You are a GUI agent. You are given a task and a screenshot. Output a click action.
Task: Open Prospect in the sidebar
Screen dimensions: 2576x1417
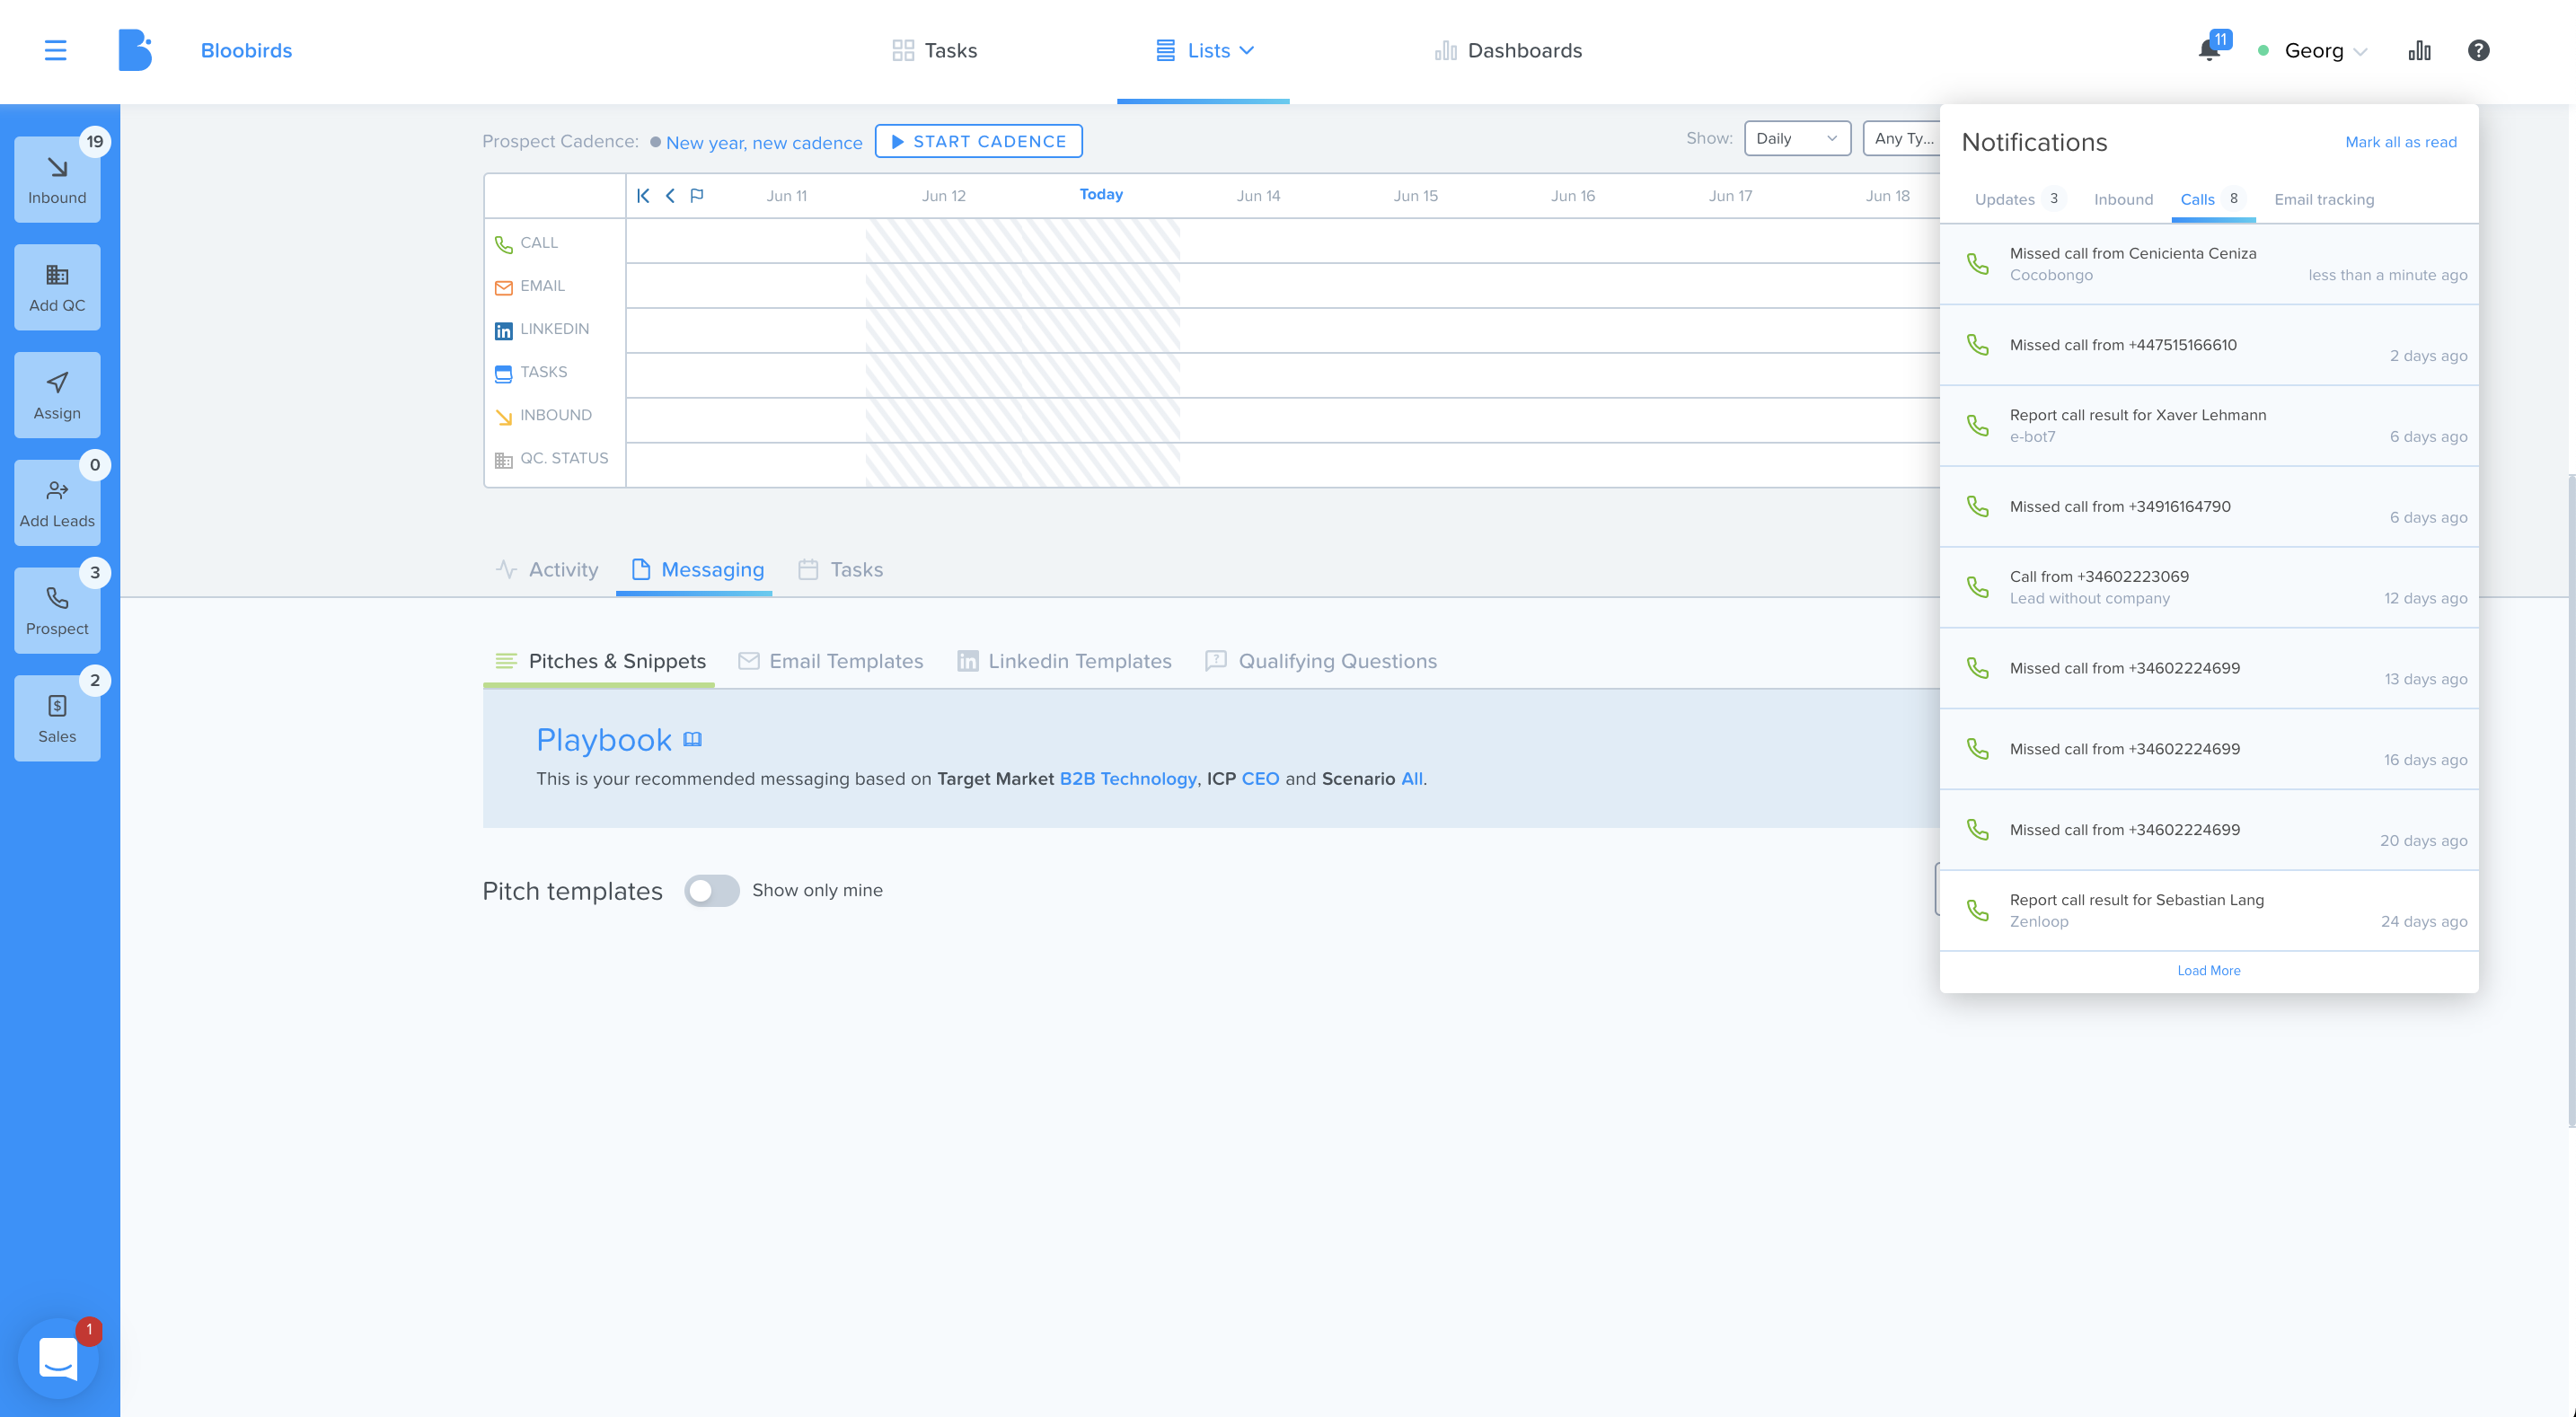click(x=57, y=611)
